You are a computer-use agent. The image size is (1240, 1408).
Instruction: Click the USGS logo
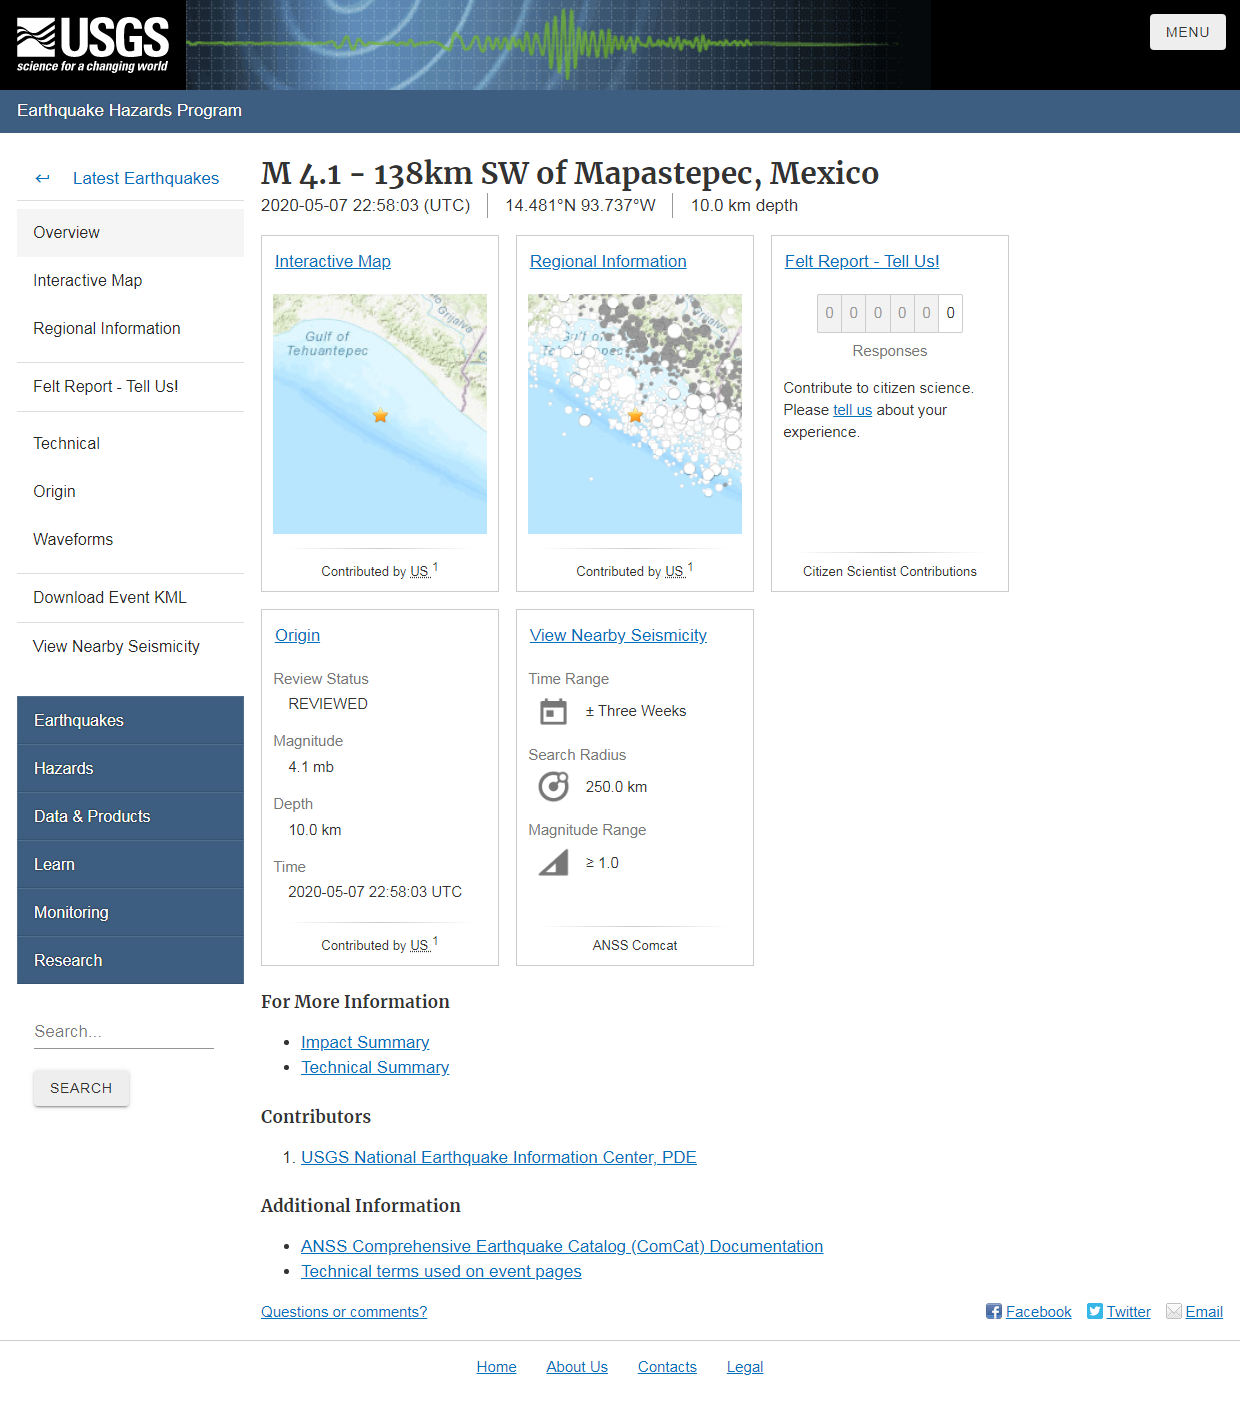pos(92,44)
